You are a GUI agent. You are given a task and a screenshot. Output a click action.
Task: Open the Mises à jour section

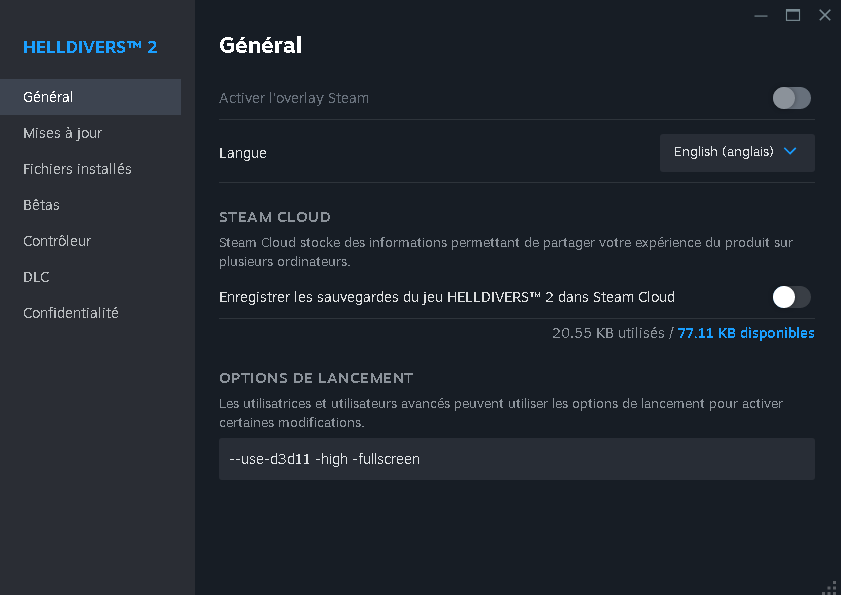(x=63, y=133)
